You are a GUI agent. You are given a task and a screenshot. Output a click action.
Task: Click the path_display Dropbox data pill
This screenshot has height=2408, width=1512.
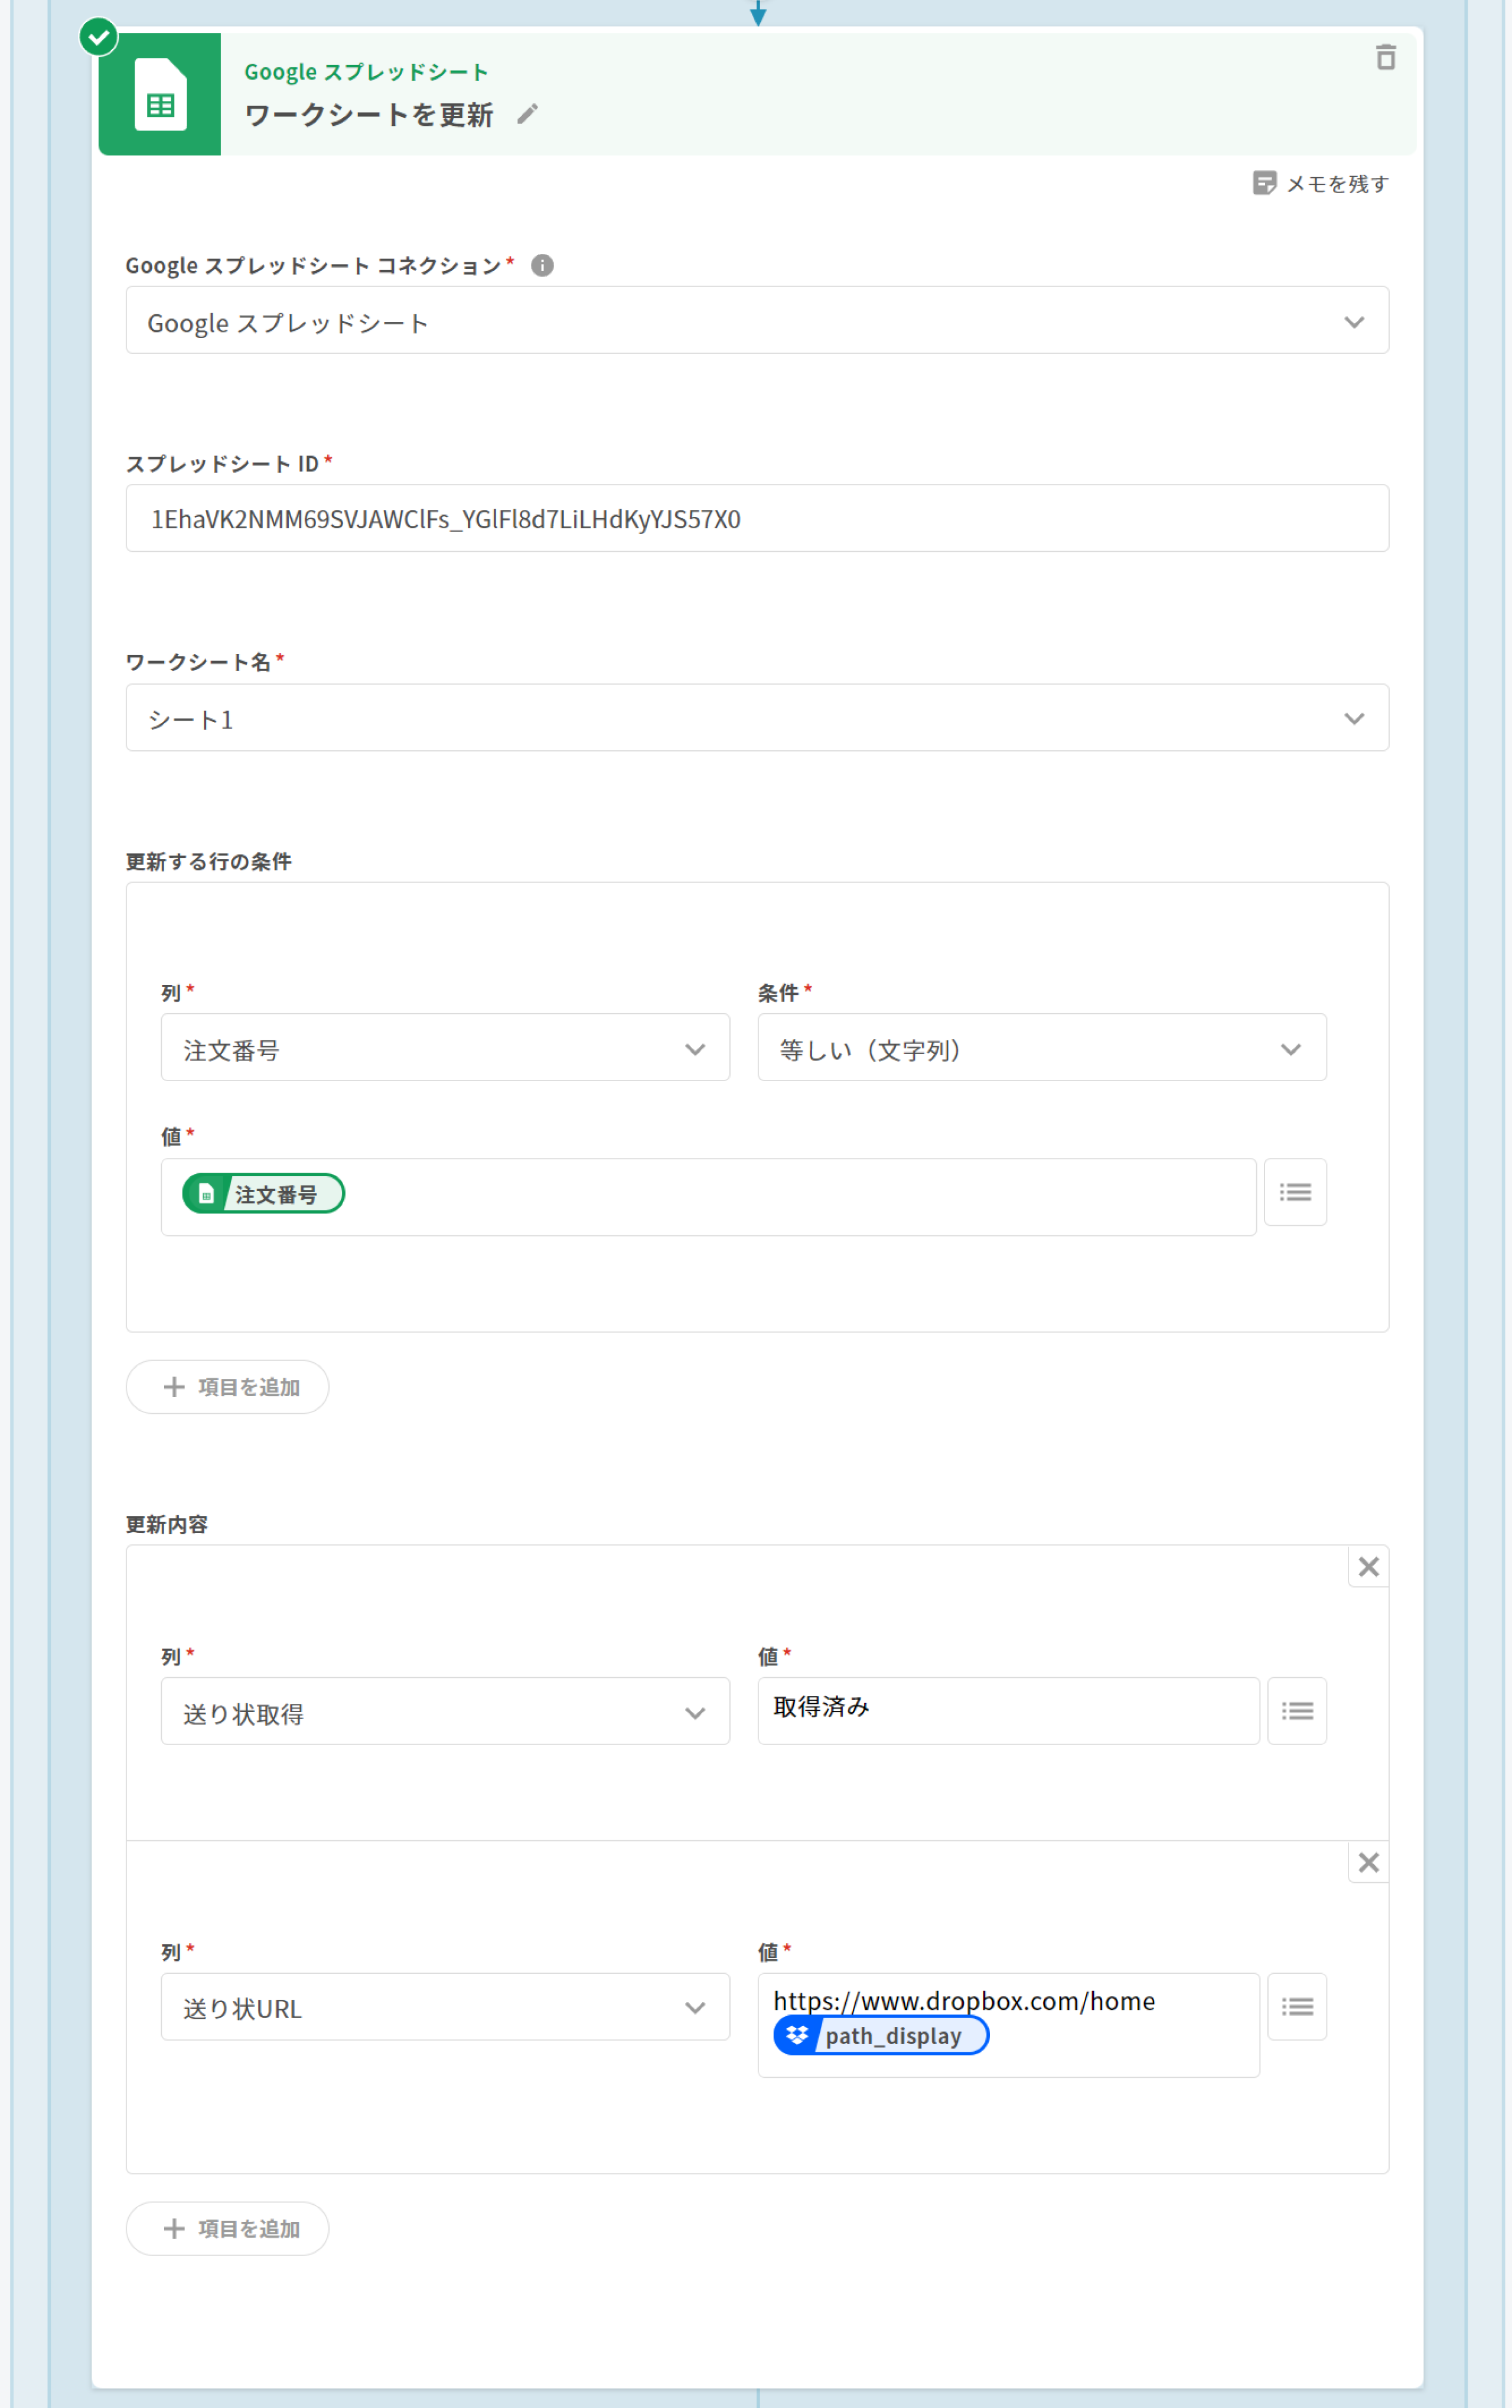click(x=881, y=2035)
